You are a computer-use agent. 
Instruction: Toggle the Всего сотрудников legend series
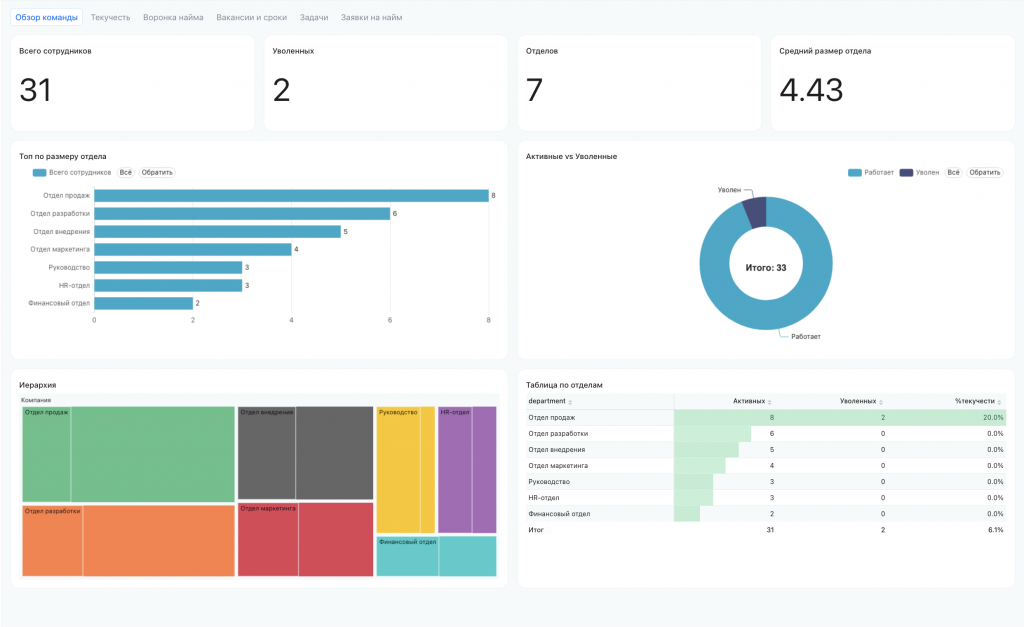coord(72,172)
